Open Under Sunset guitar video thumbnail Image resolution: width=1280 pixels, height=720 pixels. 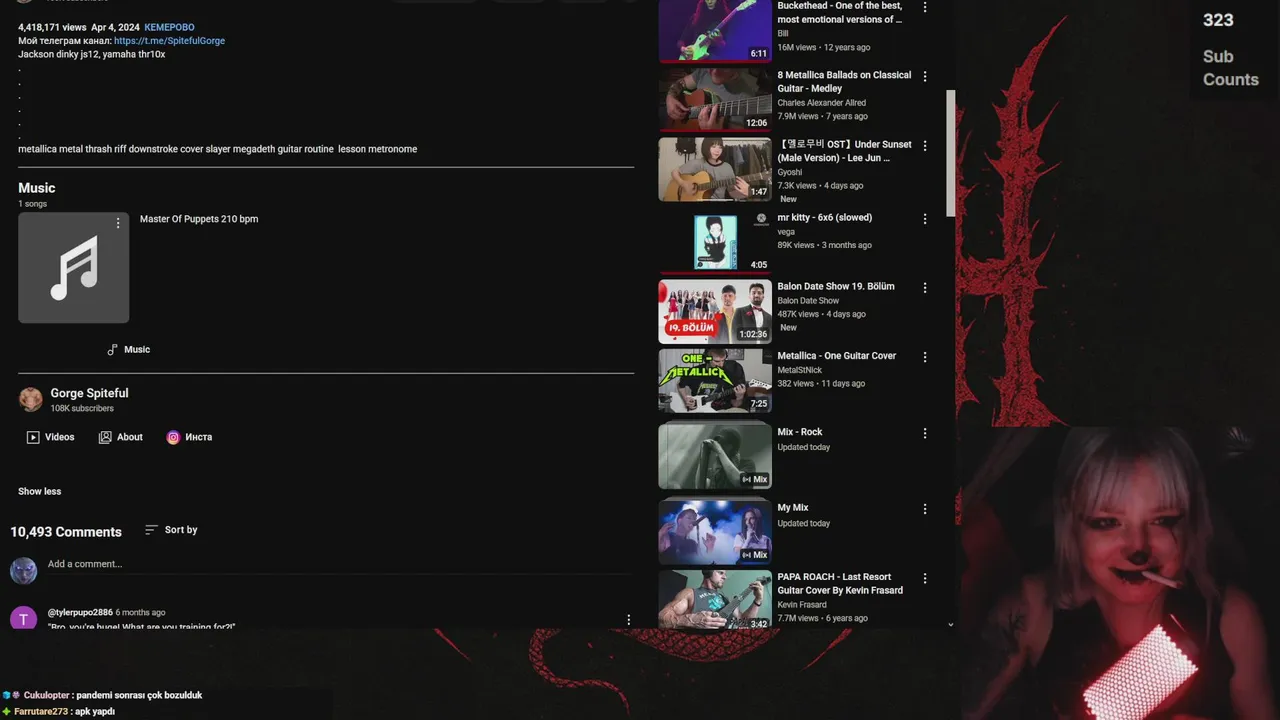pyautogui.click(x=715, y=169)
